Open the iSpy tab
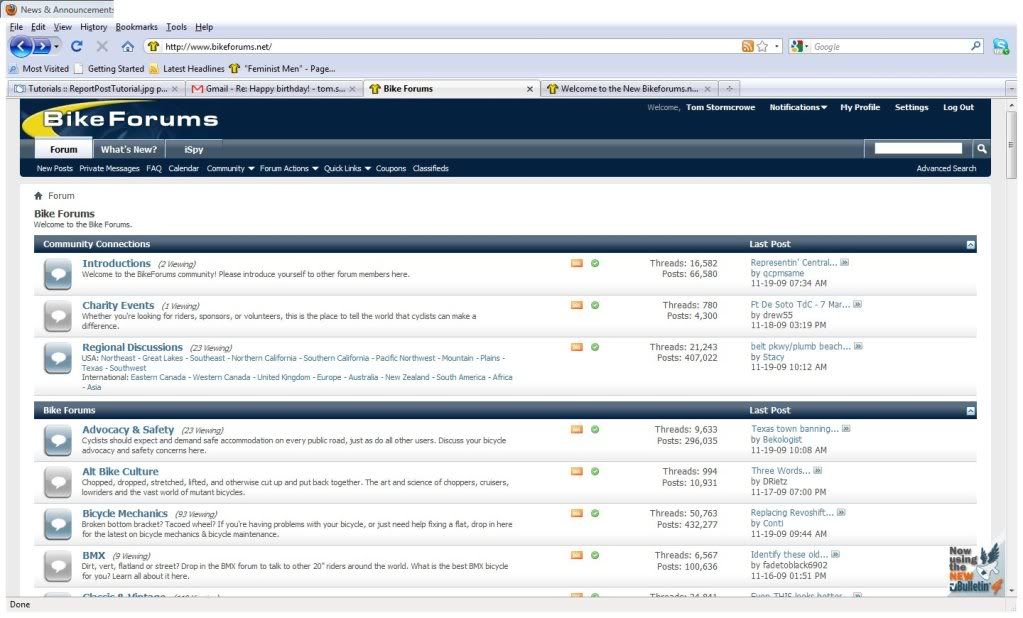1023x618 pixels. [x=194, y=149]
